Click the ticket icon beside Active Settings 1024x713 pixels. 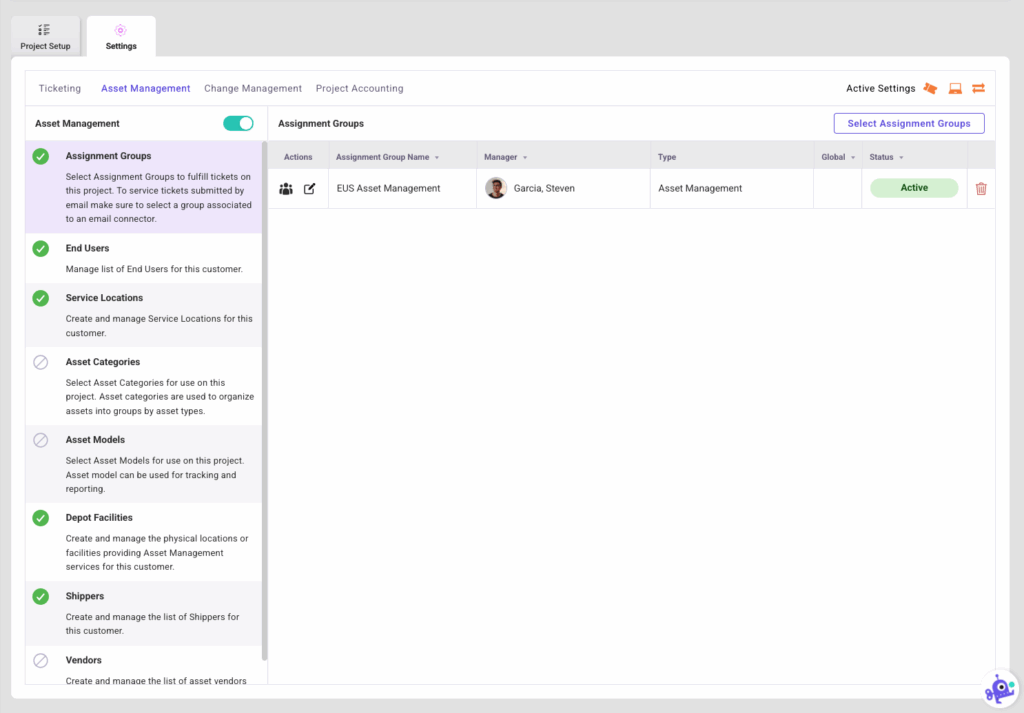930,89
